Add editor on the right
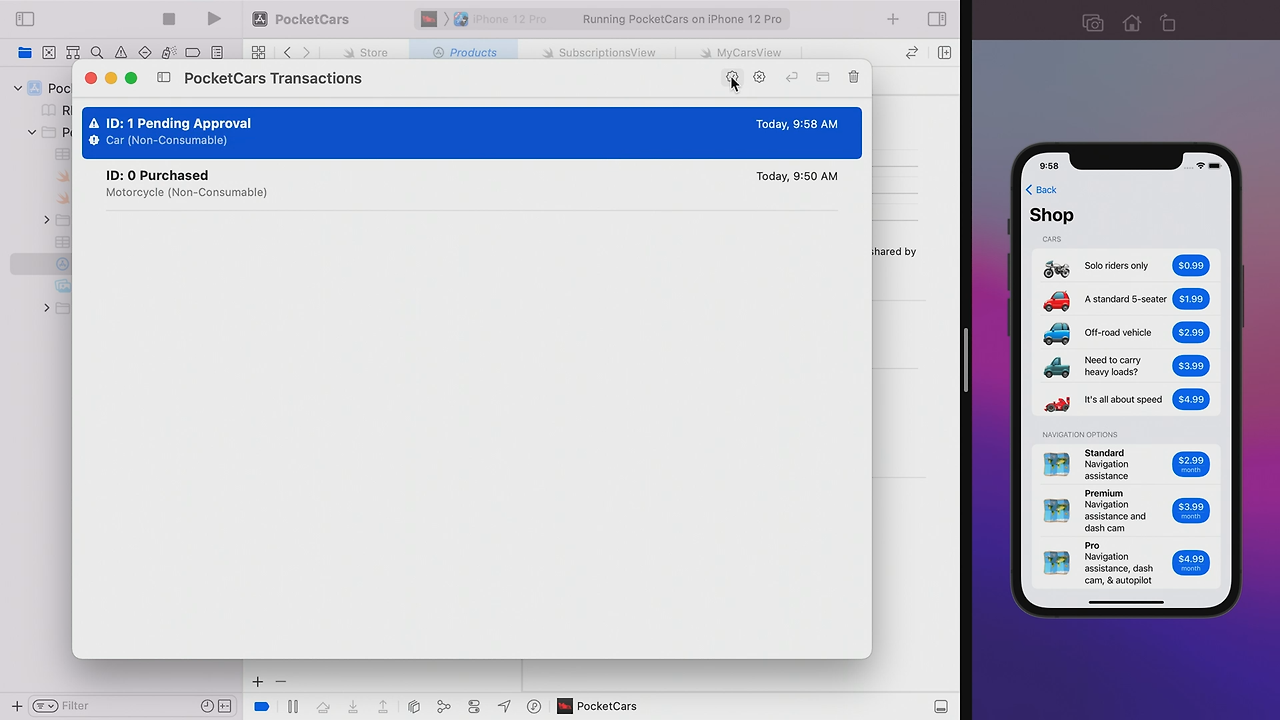The height and width of the screenshot is (720, 1280). [944, 53]
